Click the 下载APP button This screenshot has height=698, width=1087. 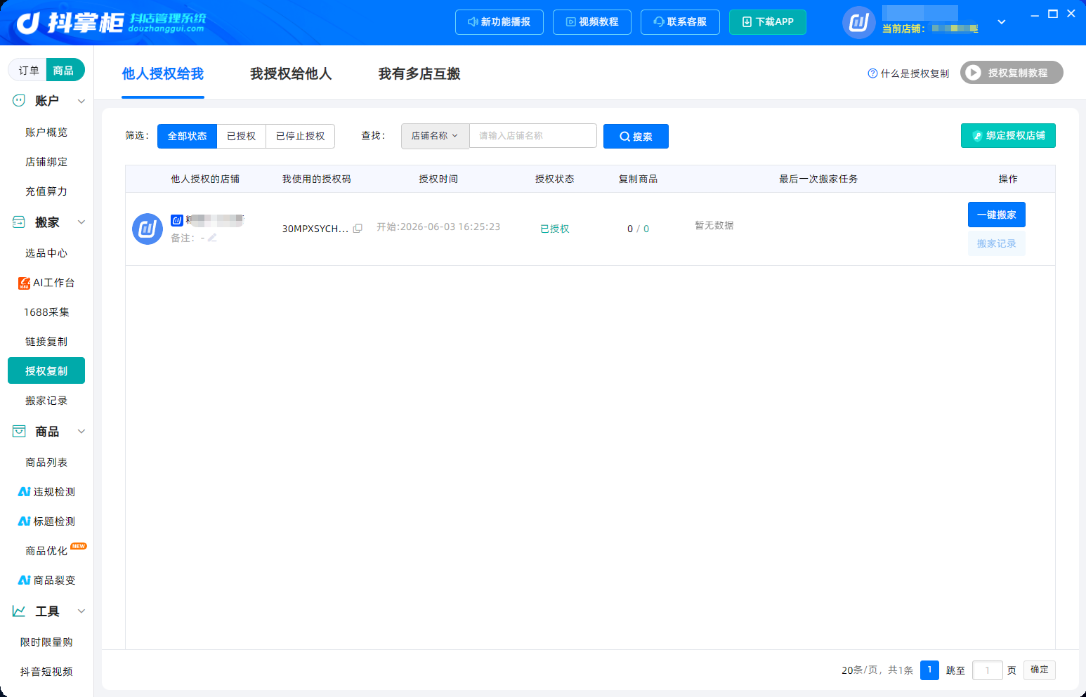(x=767, y=22)
